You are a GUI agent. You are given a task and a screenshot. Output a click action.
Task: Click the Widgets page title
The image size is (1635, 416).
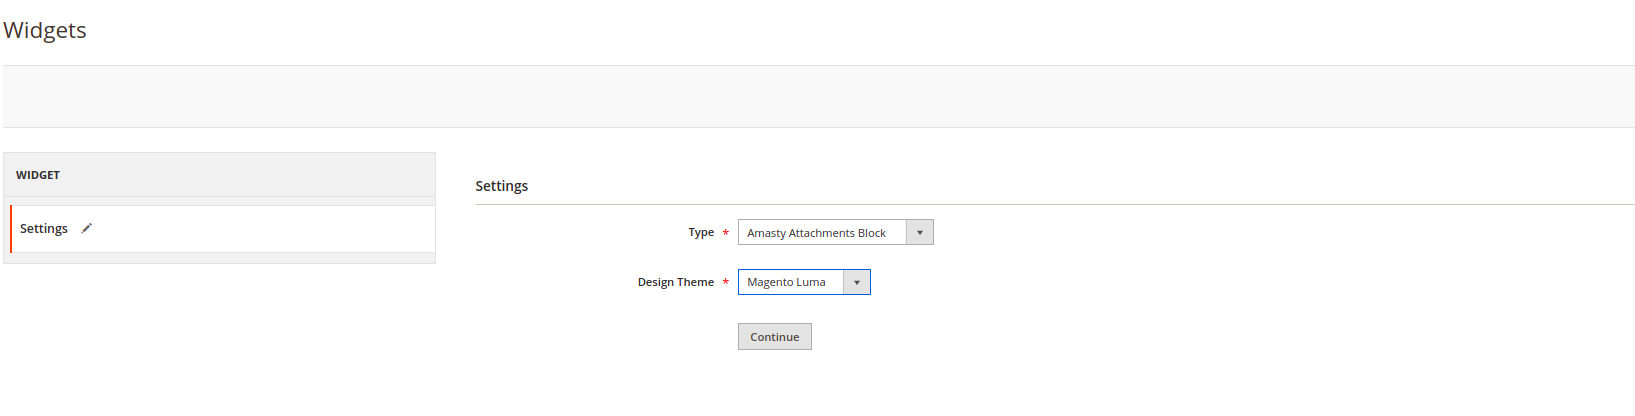click(45, 30)
